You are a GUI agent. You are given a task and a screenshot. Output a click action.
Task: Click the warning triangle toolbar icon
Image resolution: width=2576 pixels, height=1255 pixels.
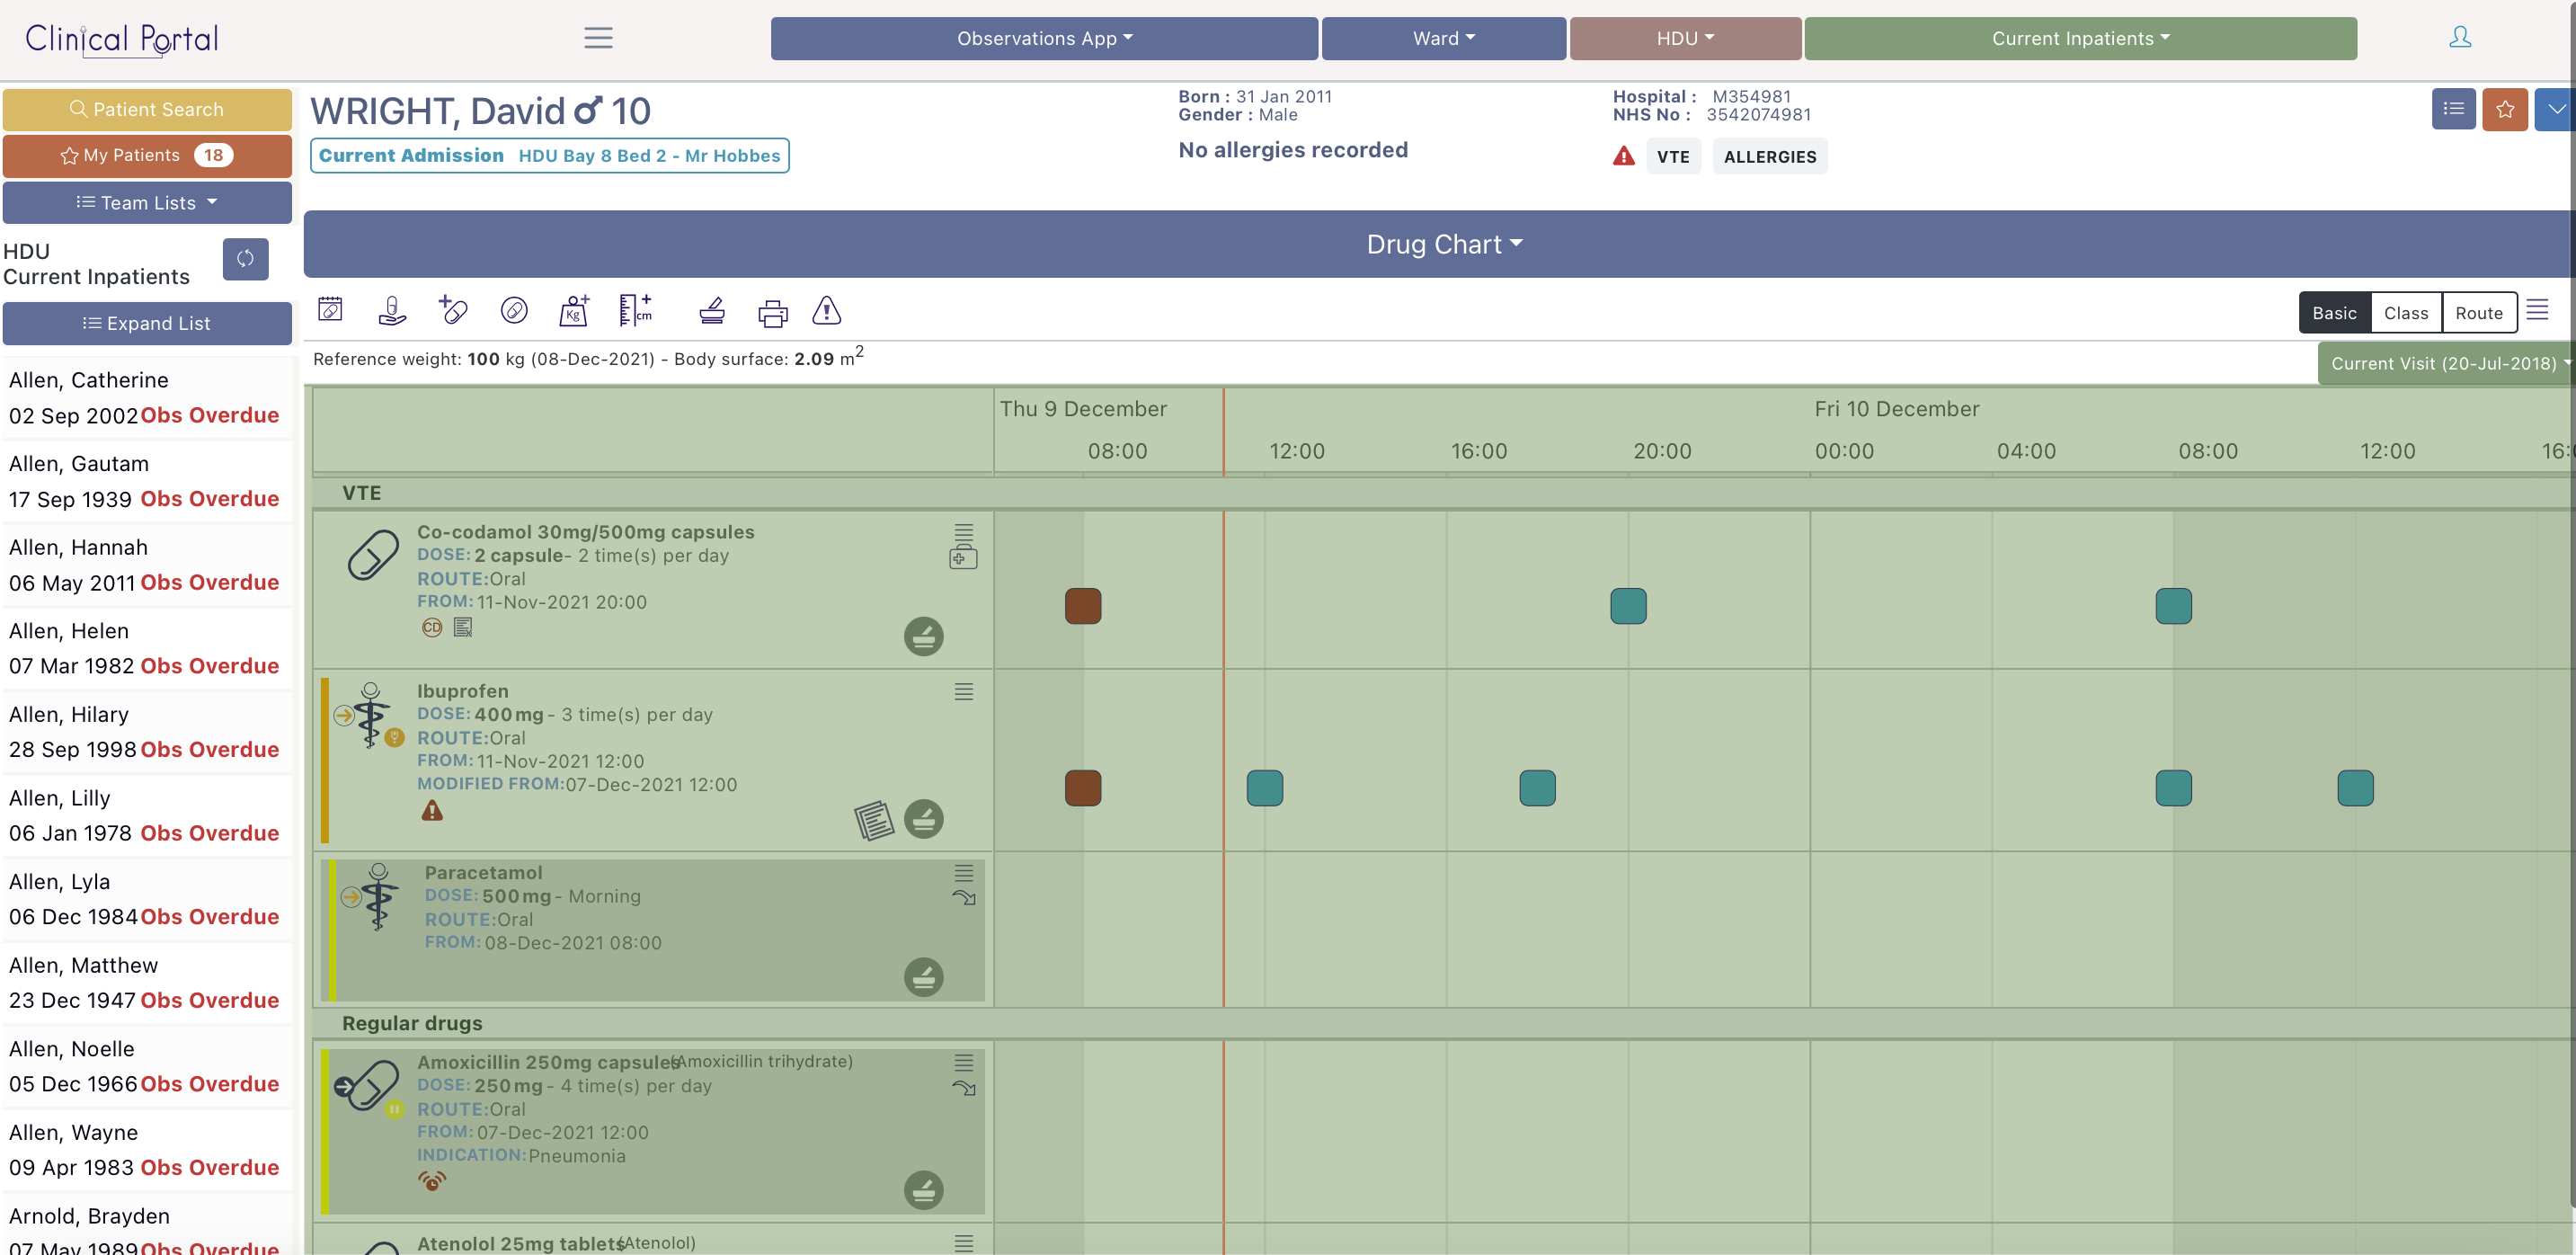826,311
